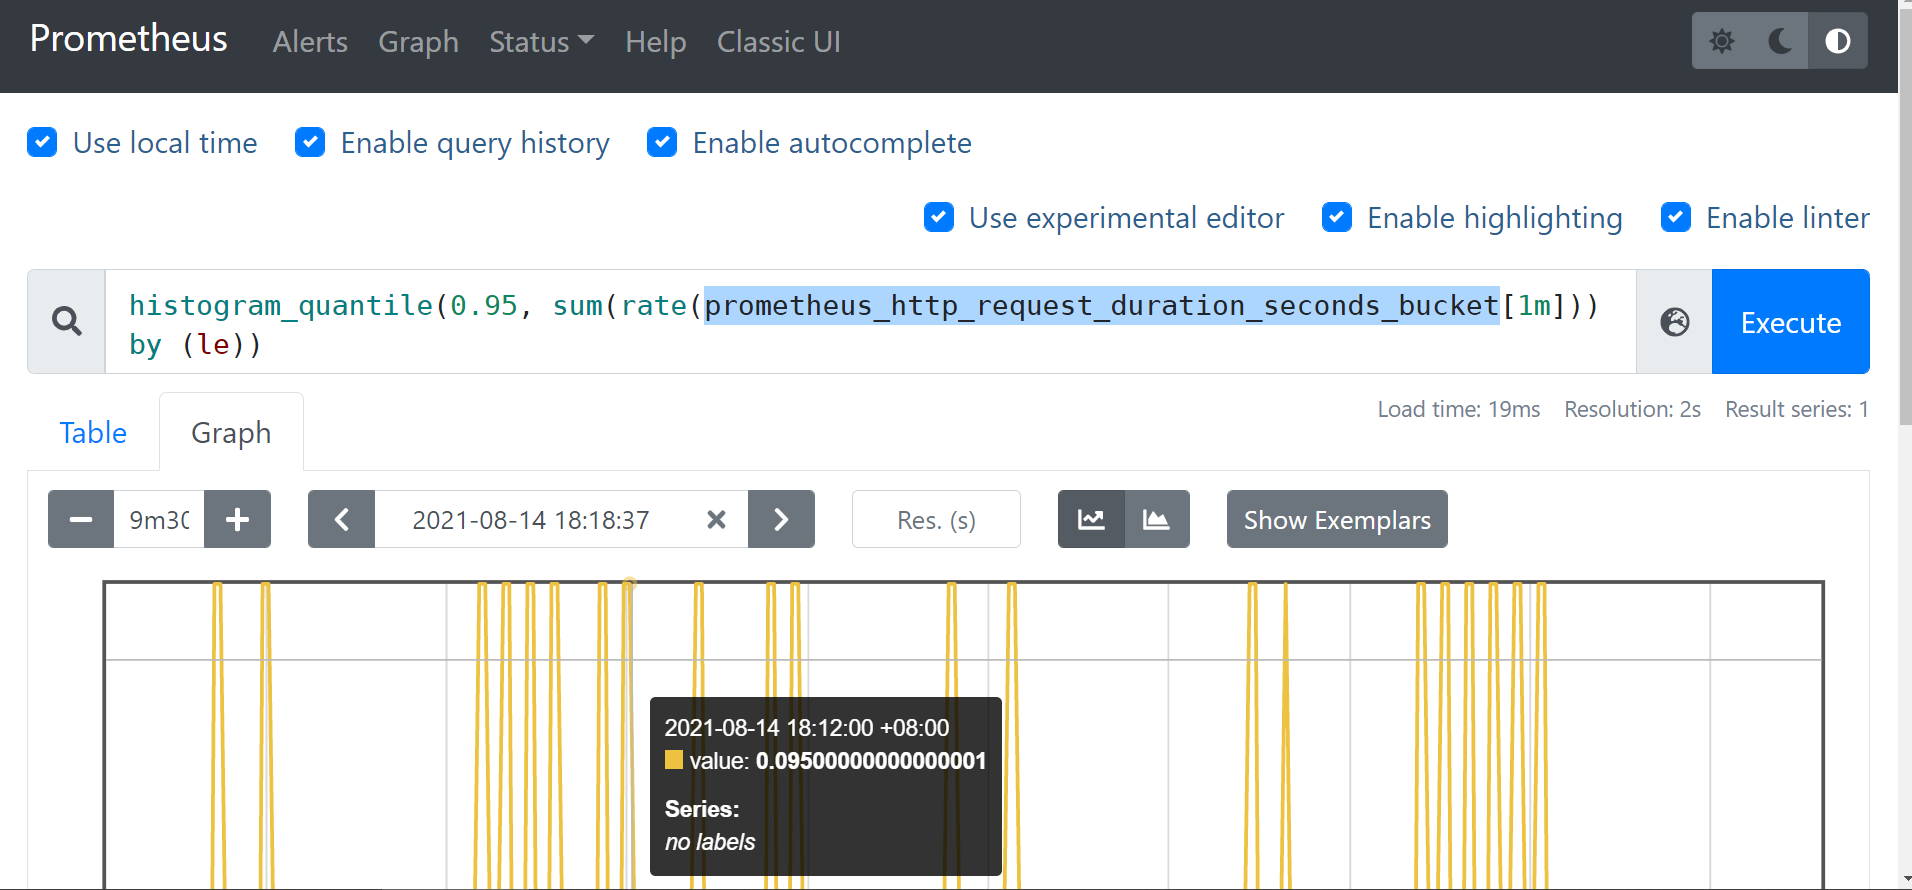
Task: Open the Alerts page
Action: coord(310,42)
